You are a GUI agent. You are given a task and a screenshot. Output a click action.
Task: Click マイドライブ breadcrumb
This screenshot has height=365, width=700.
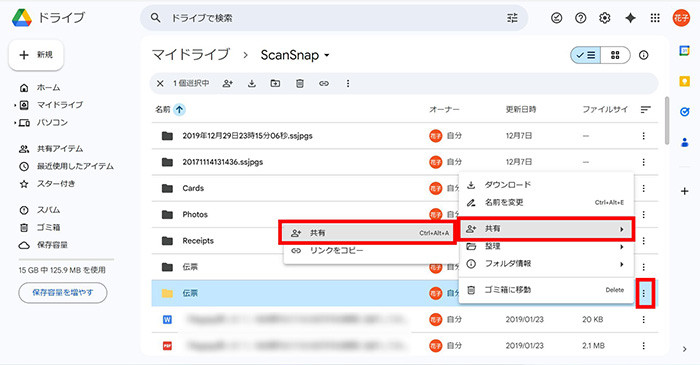pyautogui.click(x=191, y=55)
